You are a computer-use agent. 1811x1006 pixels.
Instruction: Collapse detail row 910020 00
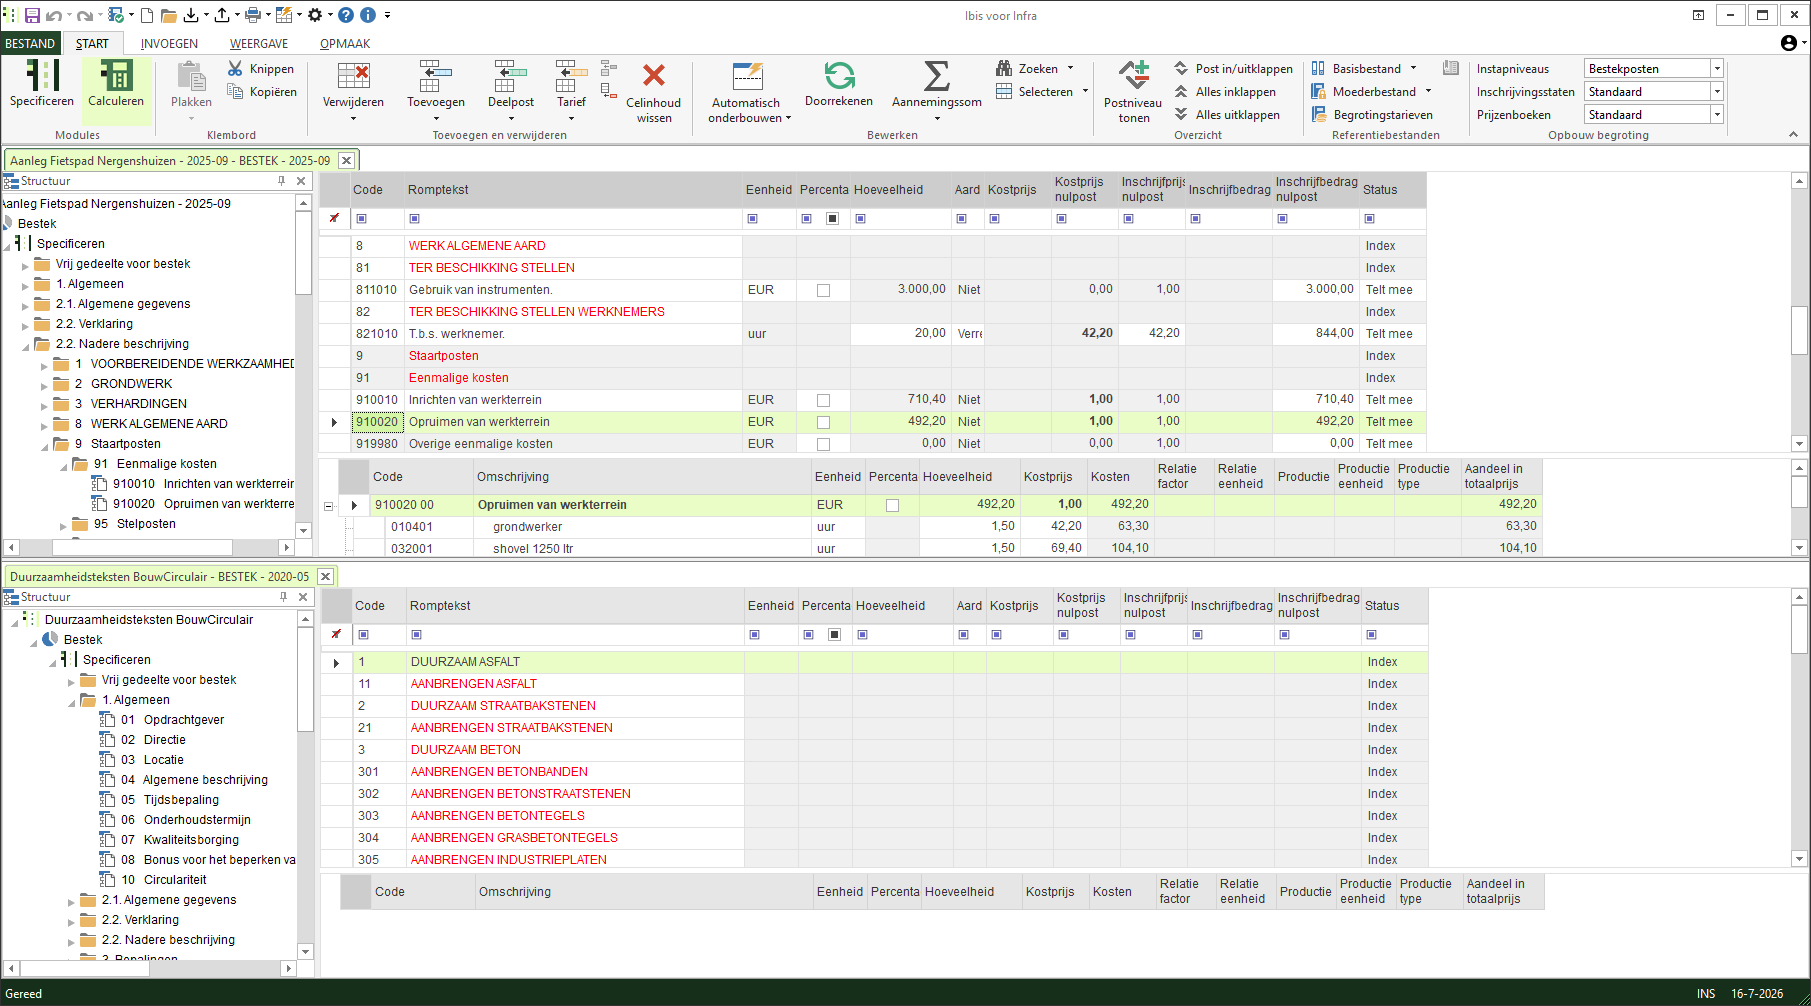click(328, 506)
